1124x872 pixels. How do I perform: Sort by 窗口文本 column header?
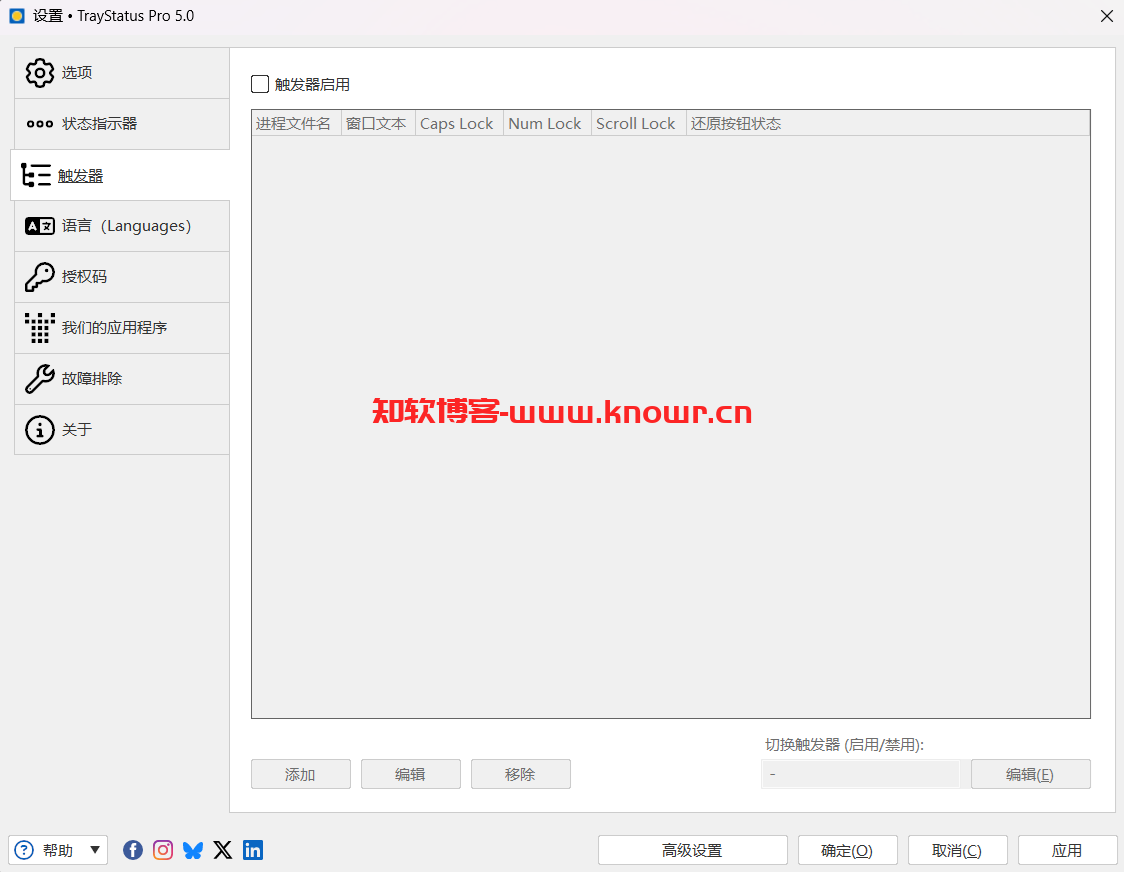tap(378, 123)
